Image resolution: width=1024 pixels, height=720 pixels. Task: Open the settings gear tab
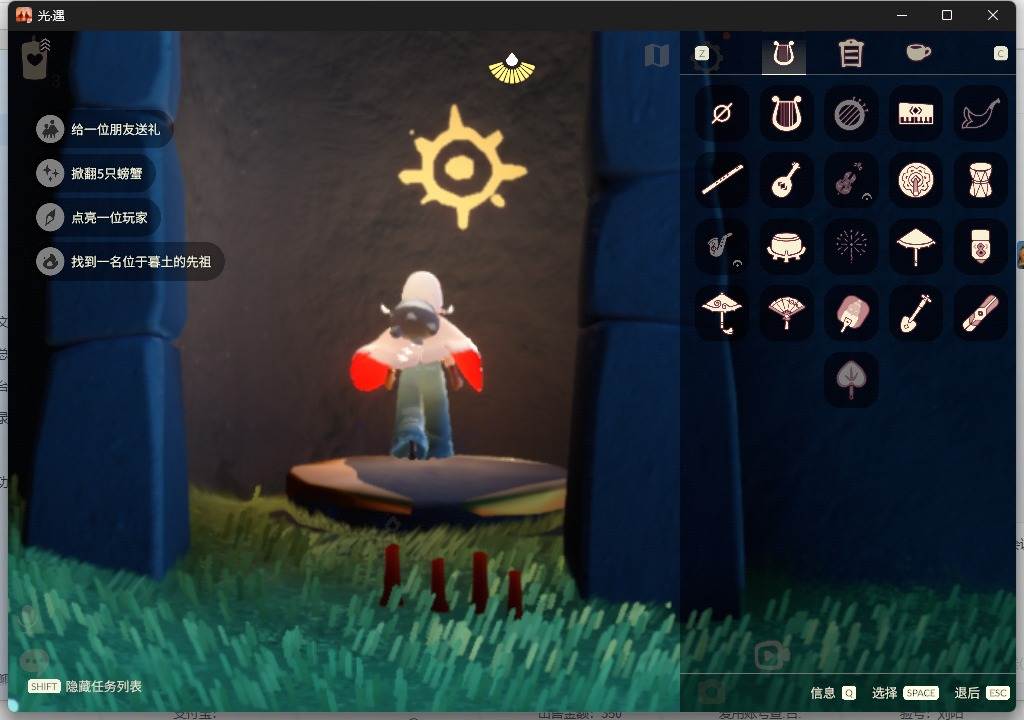(x=709, y=56)
